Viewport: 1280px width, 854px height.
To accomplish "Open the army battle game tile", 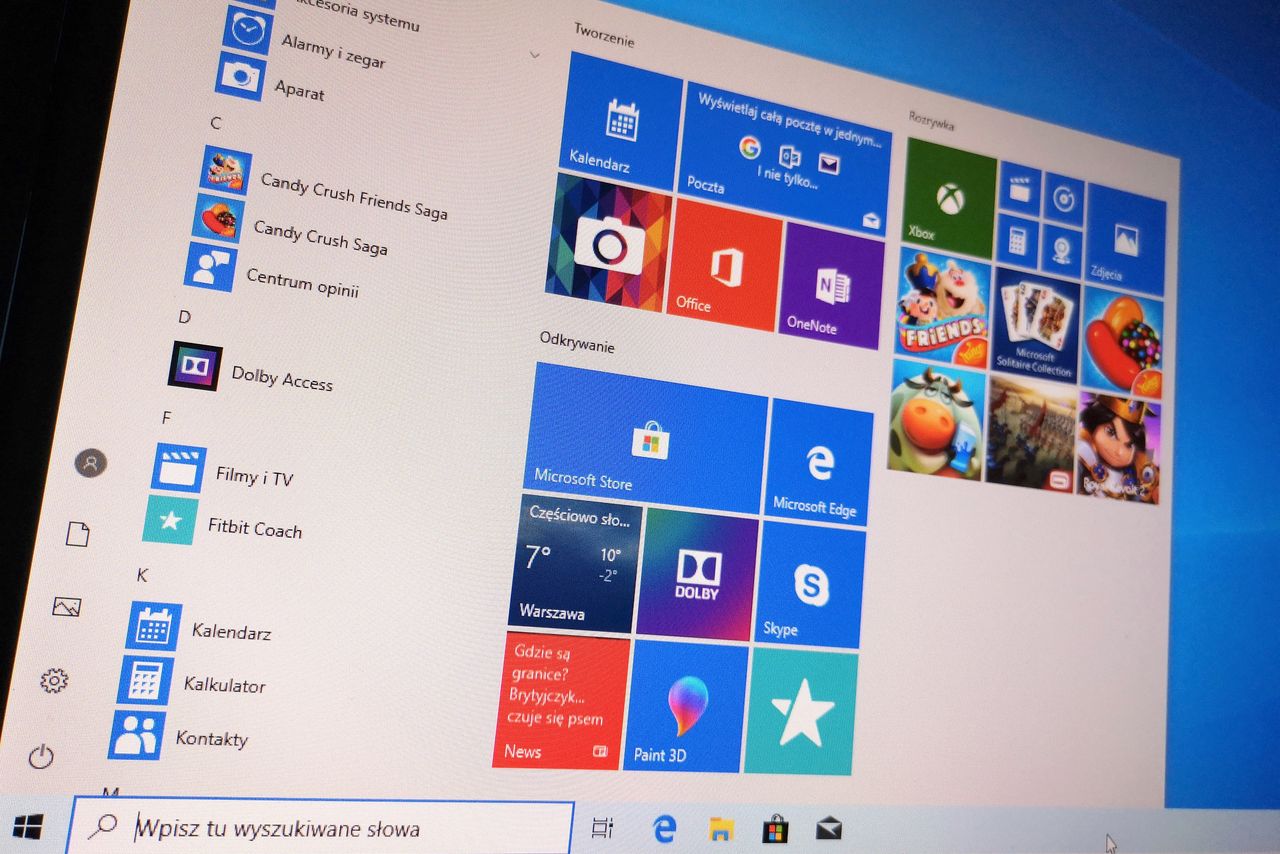I will [1030, 435].
